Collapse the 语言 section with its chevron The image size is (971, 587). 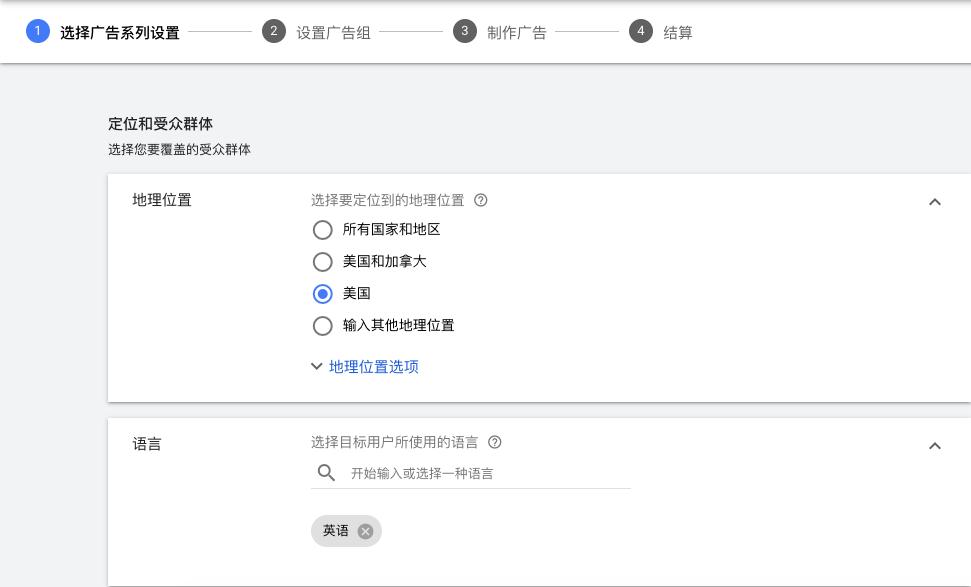935,445
